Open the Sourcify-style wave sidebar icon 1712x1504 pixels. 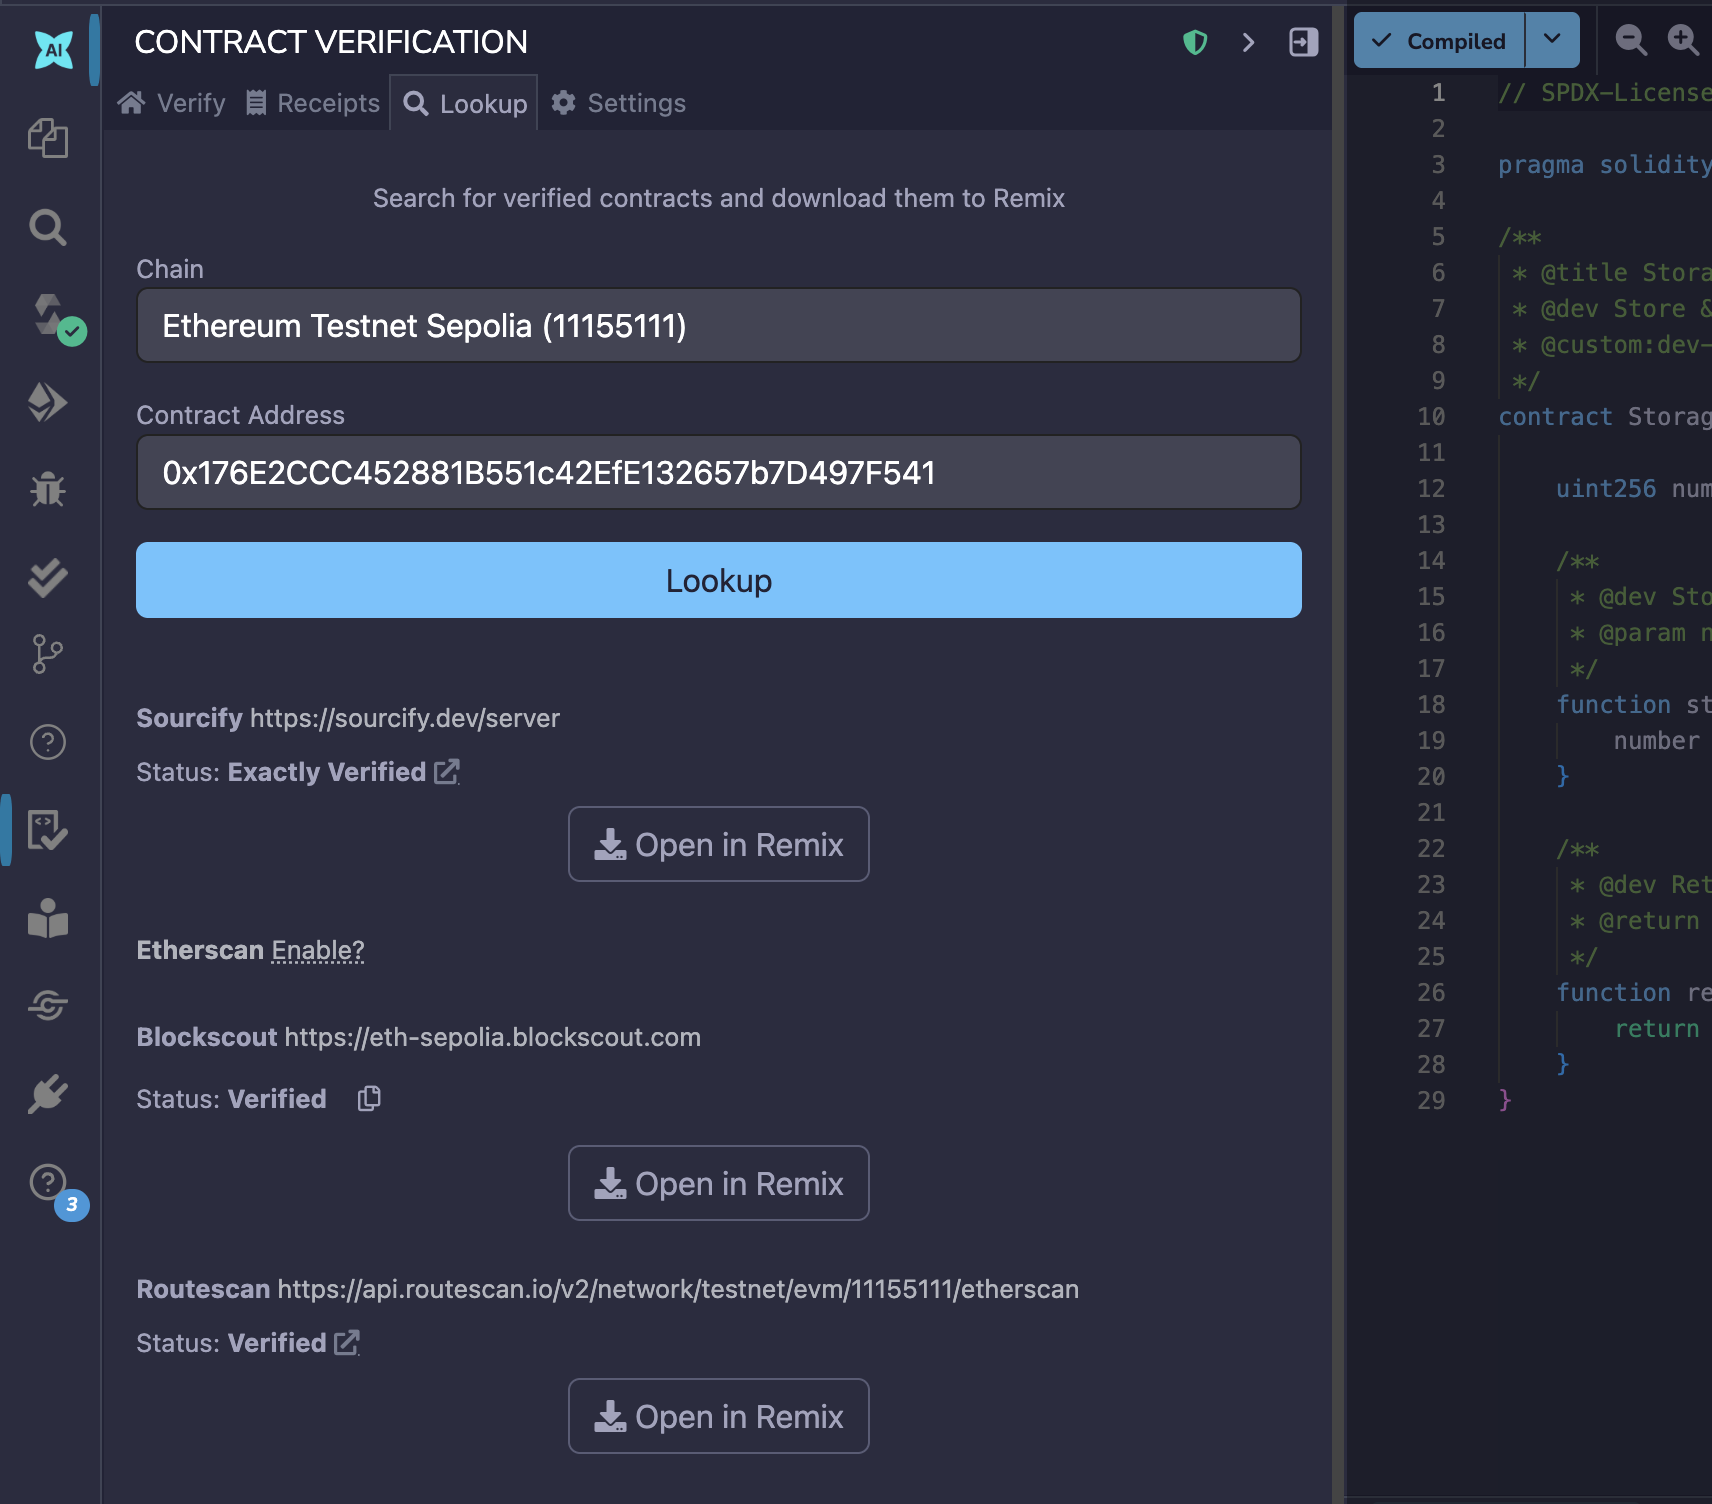click(x=47, y=1005)
